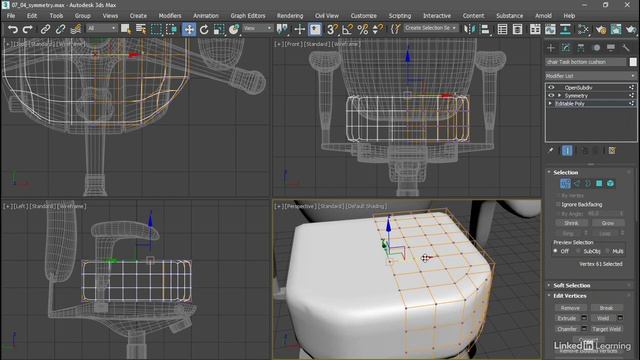Screen dimensions: 640x360
Task: Enable the Ignore Backfacing checkbox
Action: pyautogui.click(x=558, y=204)
